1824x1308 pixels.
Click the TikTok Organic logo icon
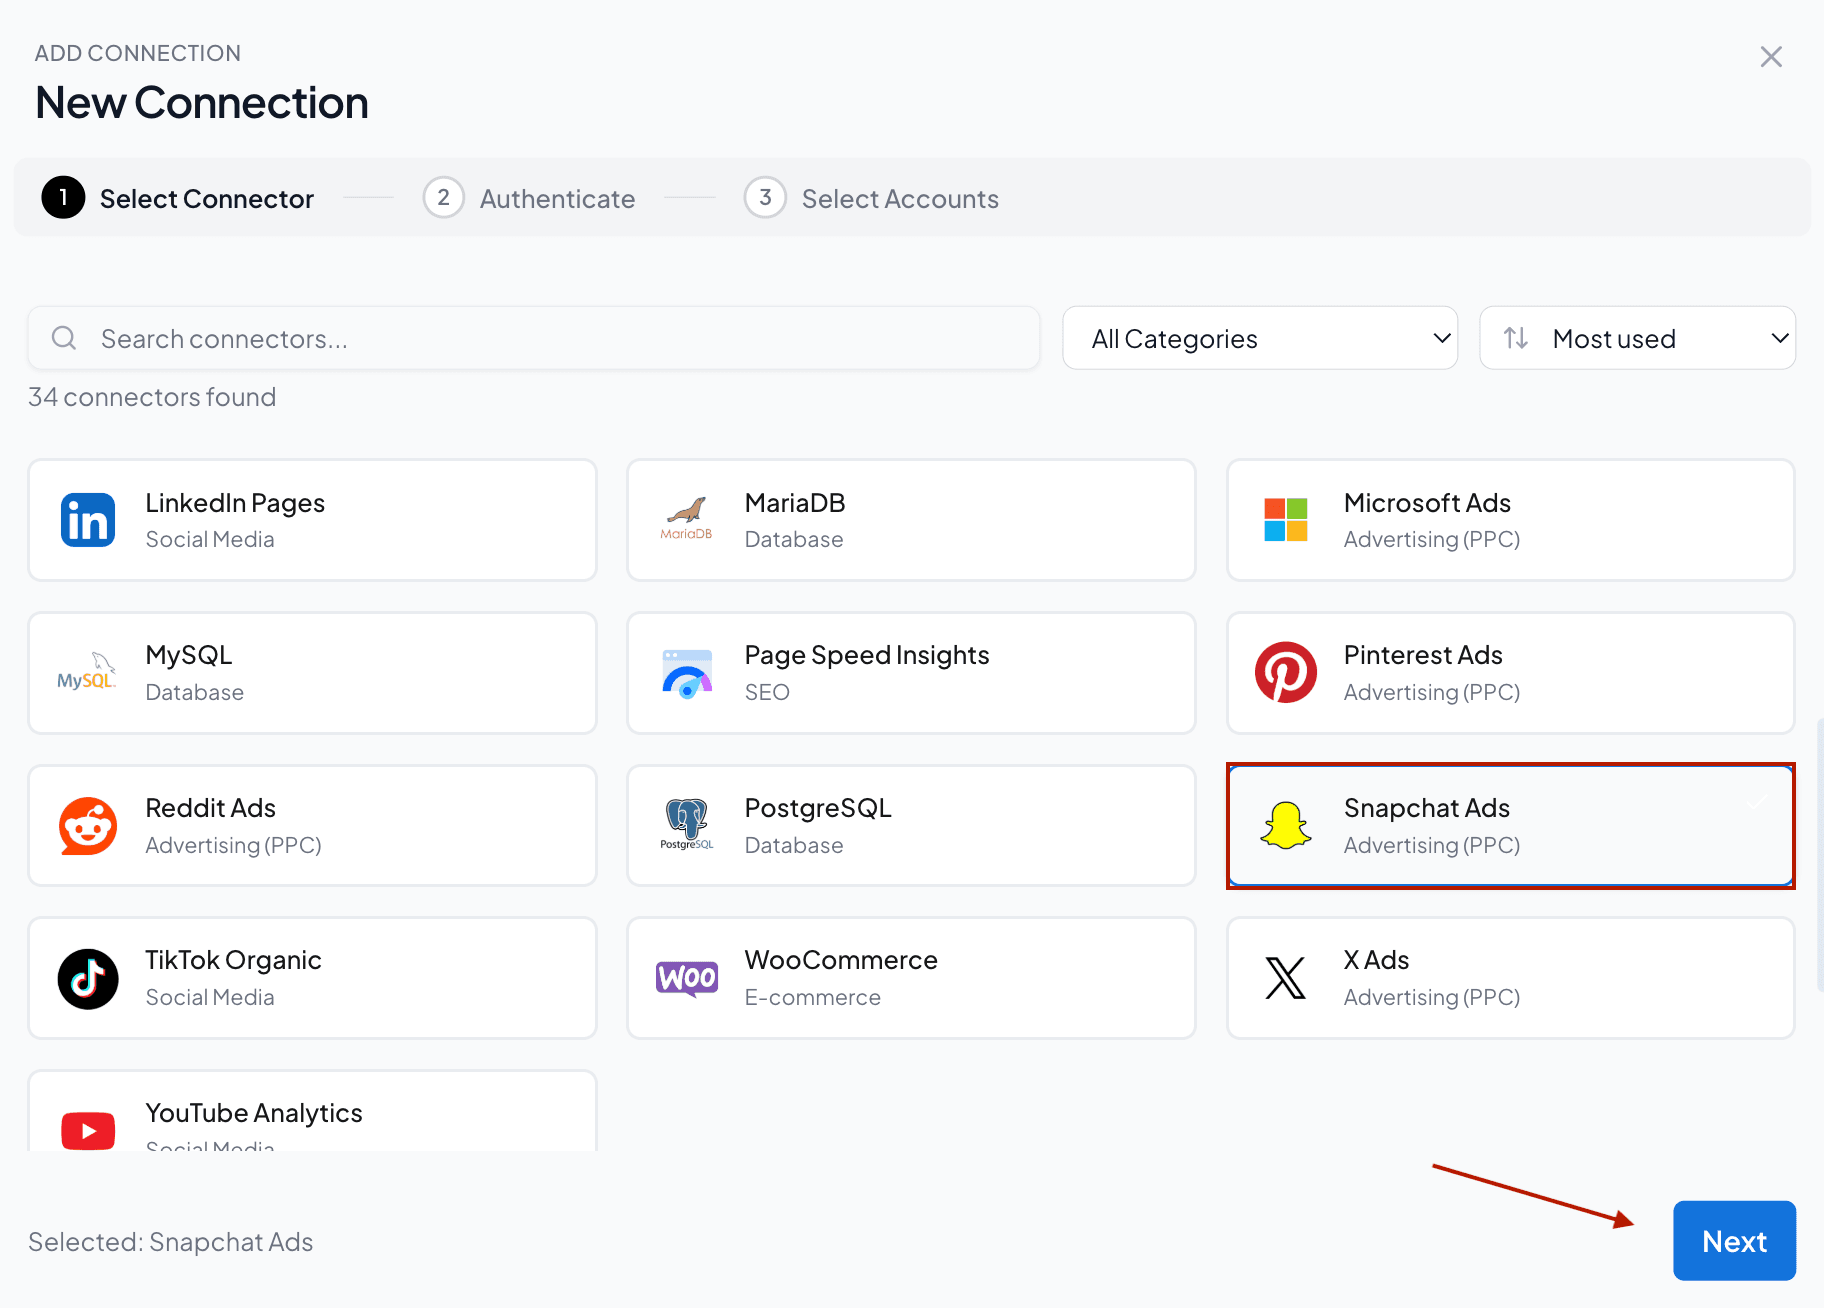pyautogui.click(x=88, y=979)
